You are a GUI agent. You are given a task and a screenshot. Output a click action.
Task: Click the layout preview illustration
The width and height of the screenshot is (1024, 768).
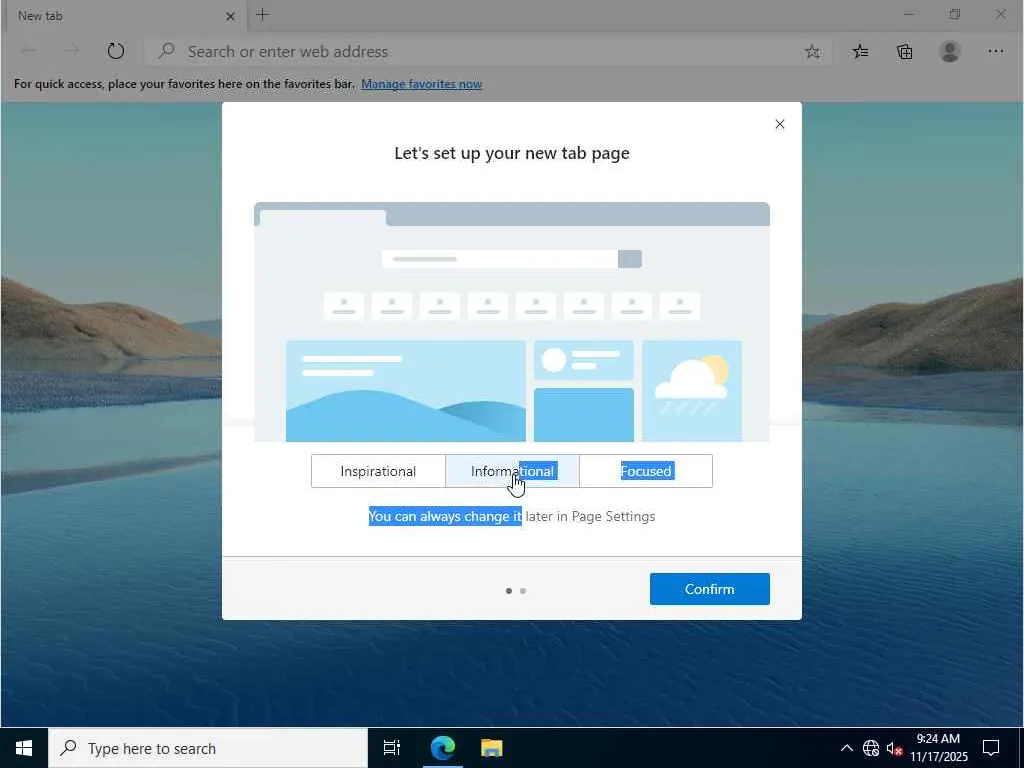click(x=512, y=322)
